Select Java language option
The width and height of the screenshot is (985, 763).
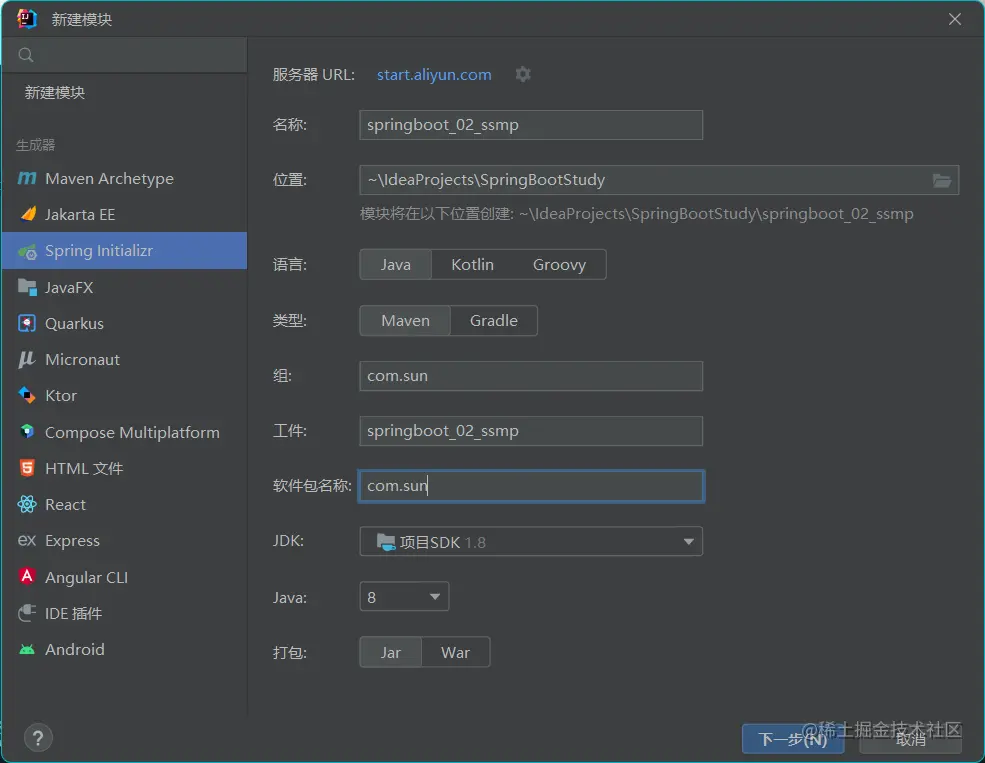[x=395, y=264]
